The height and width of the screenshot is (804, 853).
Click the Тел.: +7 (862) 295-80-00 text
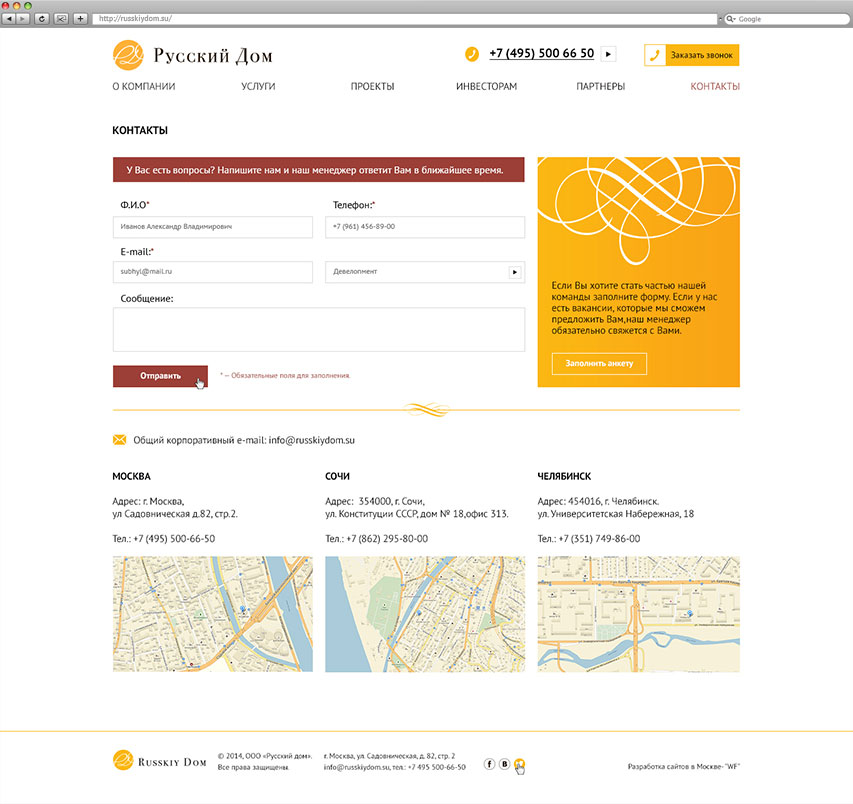pyautogui.click(x=376, y=539)
